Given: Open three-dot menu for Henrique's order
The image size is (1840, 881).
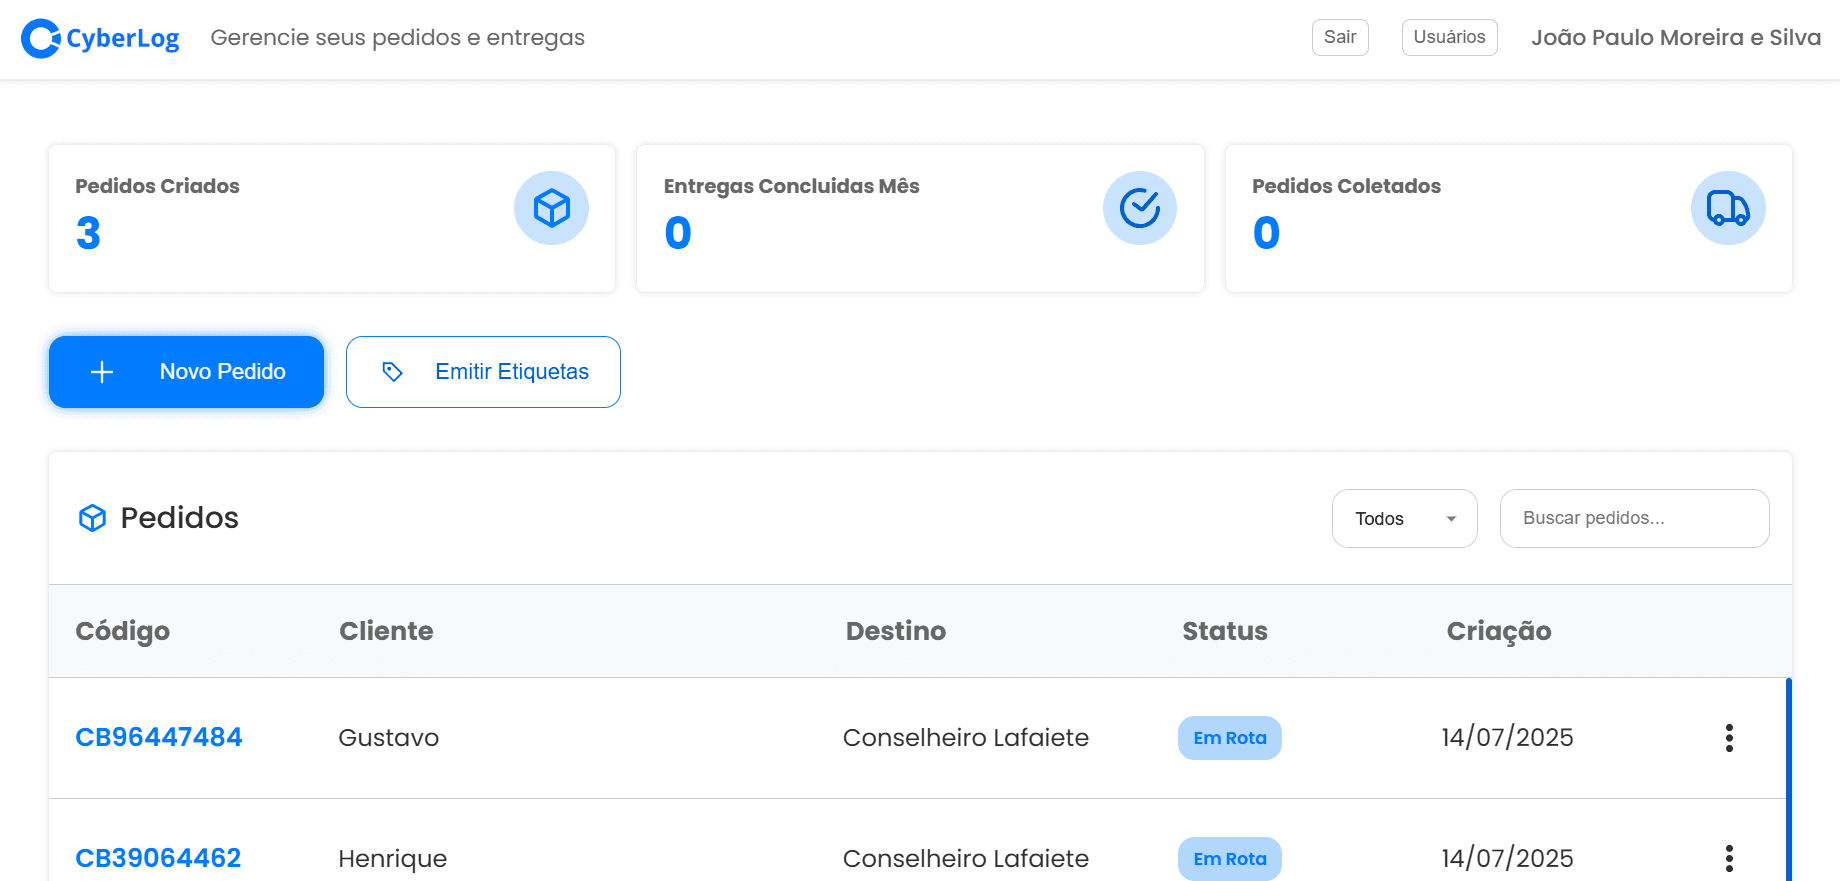Looking at the screenshot, I should (1728, 858).
